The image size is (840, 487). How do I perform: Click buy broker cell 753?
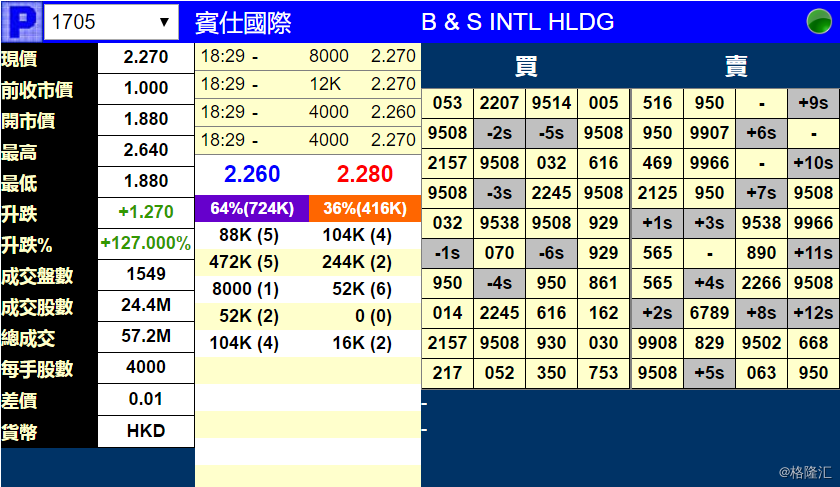(x=603, y=373)
